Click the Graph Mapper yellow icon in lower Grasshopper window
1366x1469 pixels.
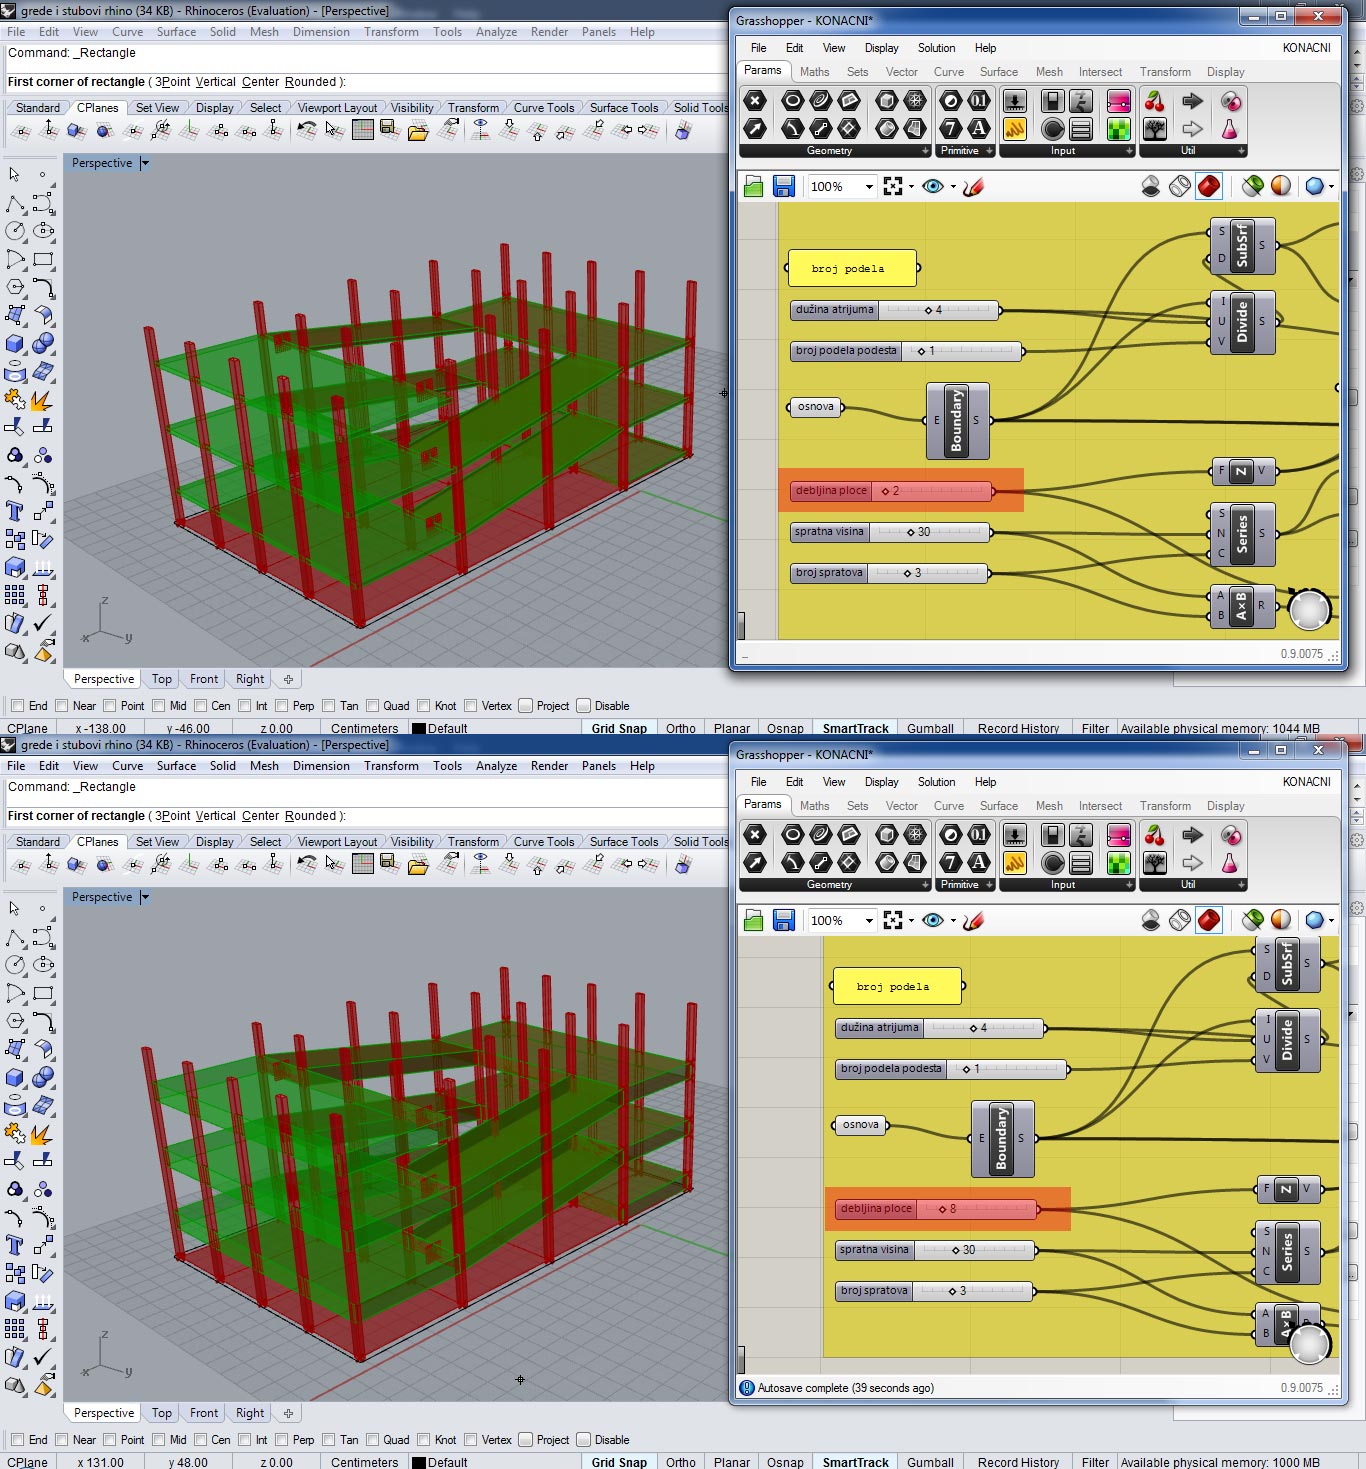tap(1014, 862)
